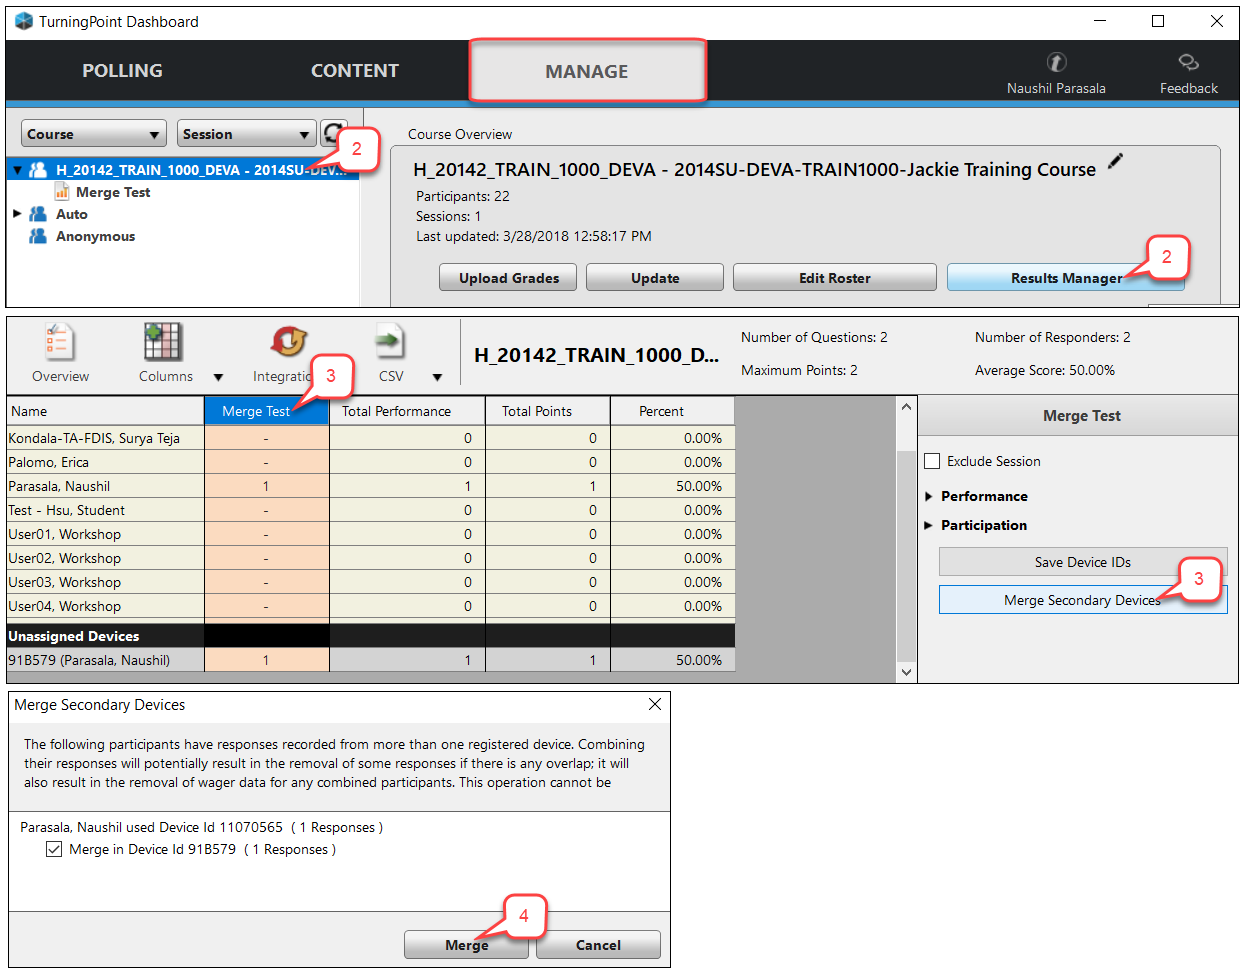Select the User03, Workshop row
1240x968 pixels.
[371, 582]
